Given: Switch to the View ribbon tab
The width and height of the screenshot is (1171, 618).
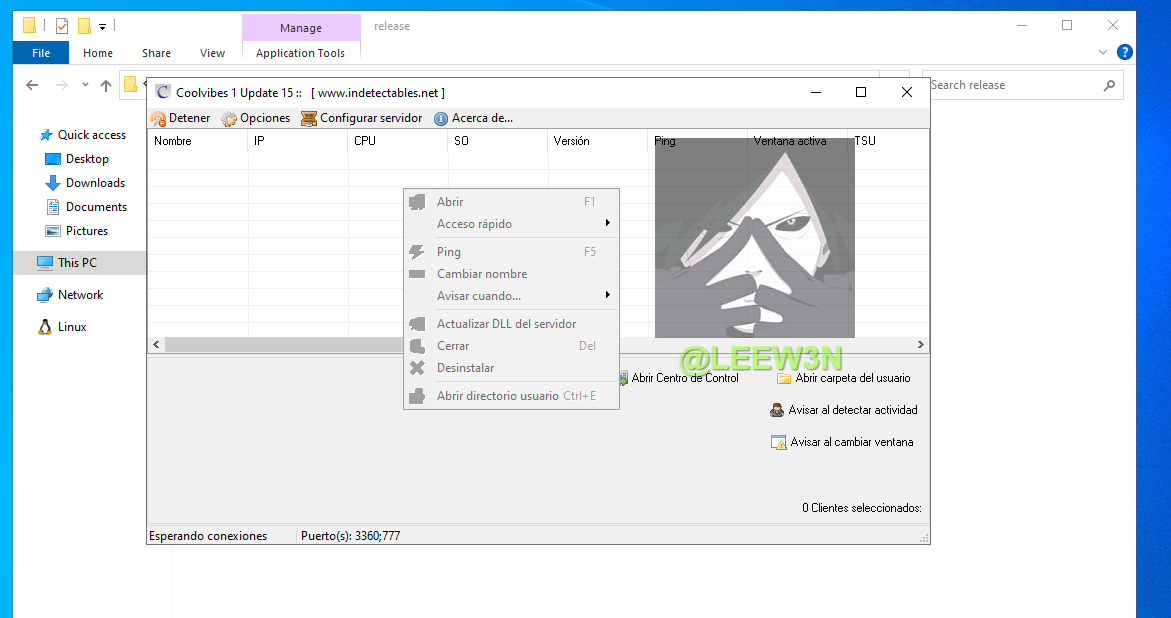Looking at the screenshot, I should coord(212,53).
